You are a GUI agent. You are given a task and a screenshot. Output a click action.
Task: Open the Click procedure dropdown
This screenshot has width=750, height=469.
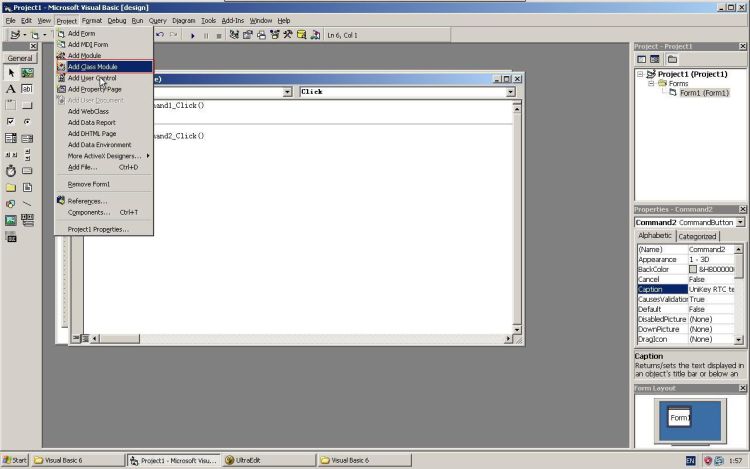tap(511, 92)
